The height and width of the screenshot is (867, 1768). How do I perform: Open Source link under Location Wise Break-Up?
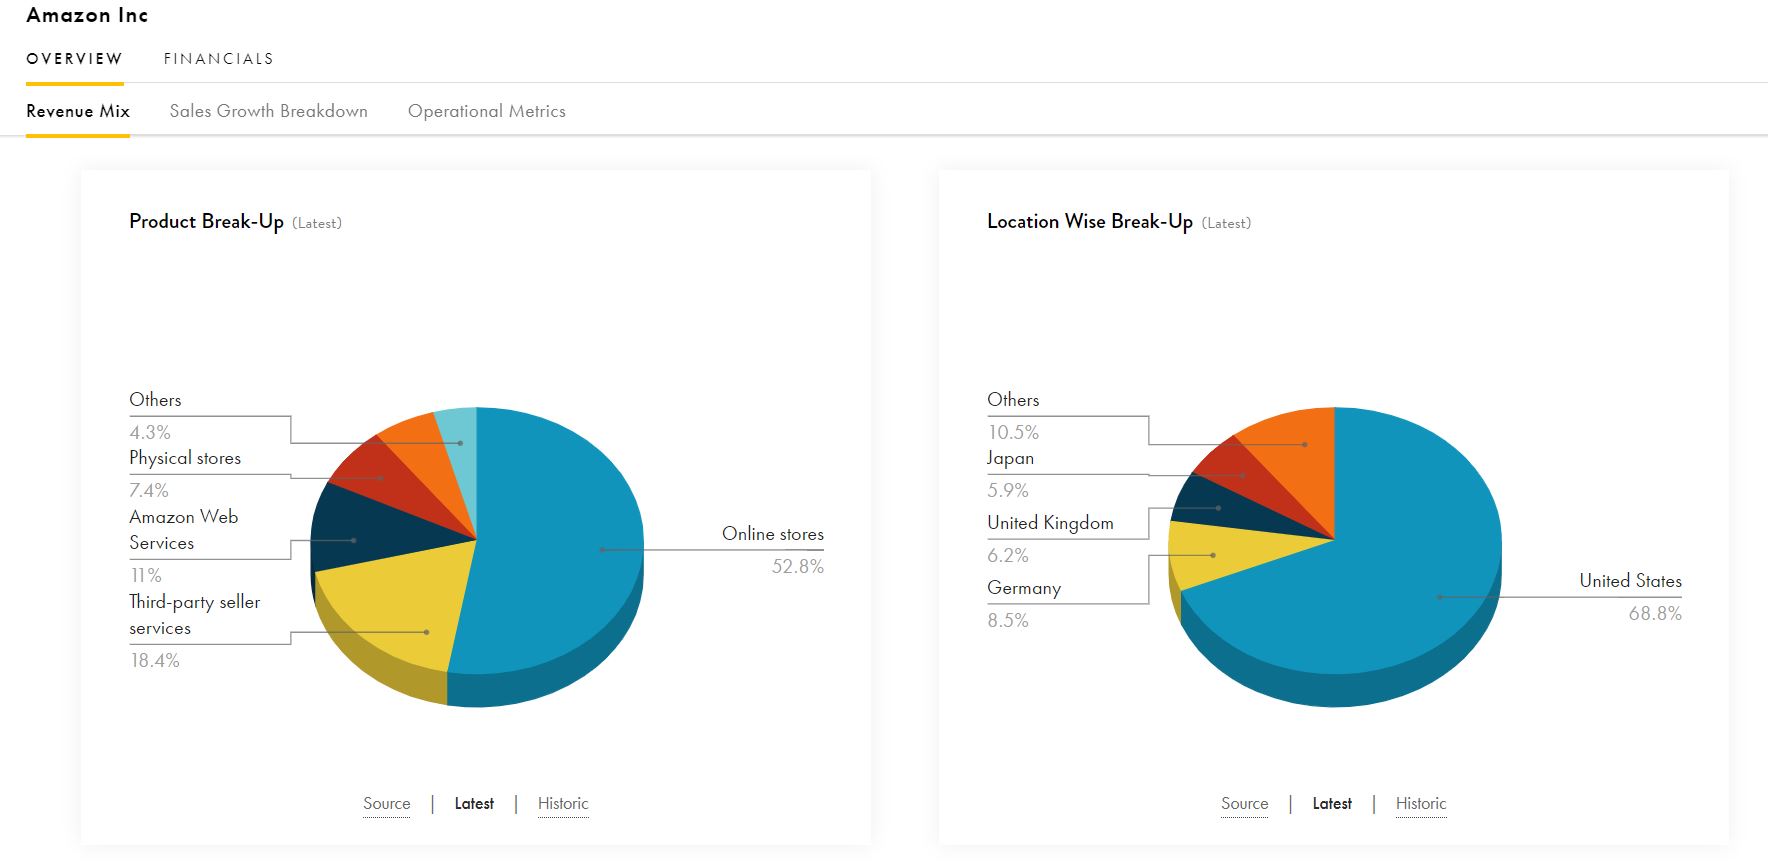tap(1245, 803)
